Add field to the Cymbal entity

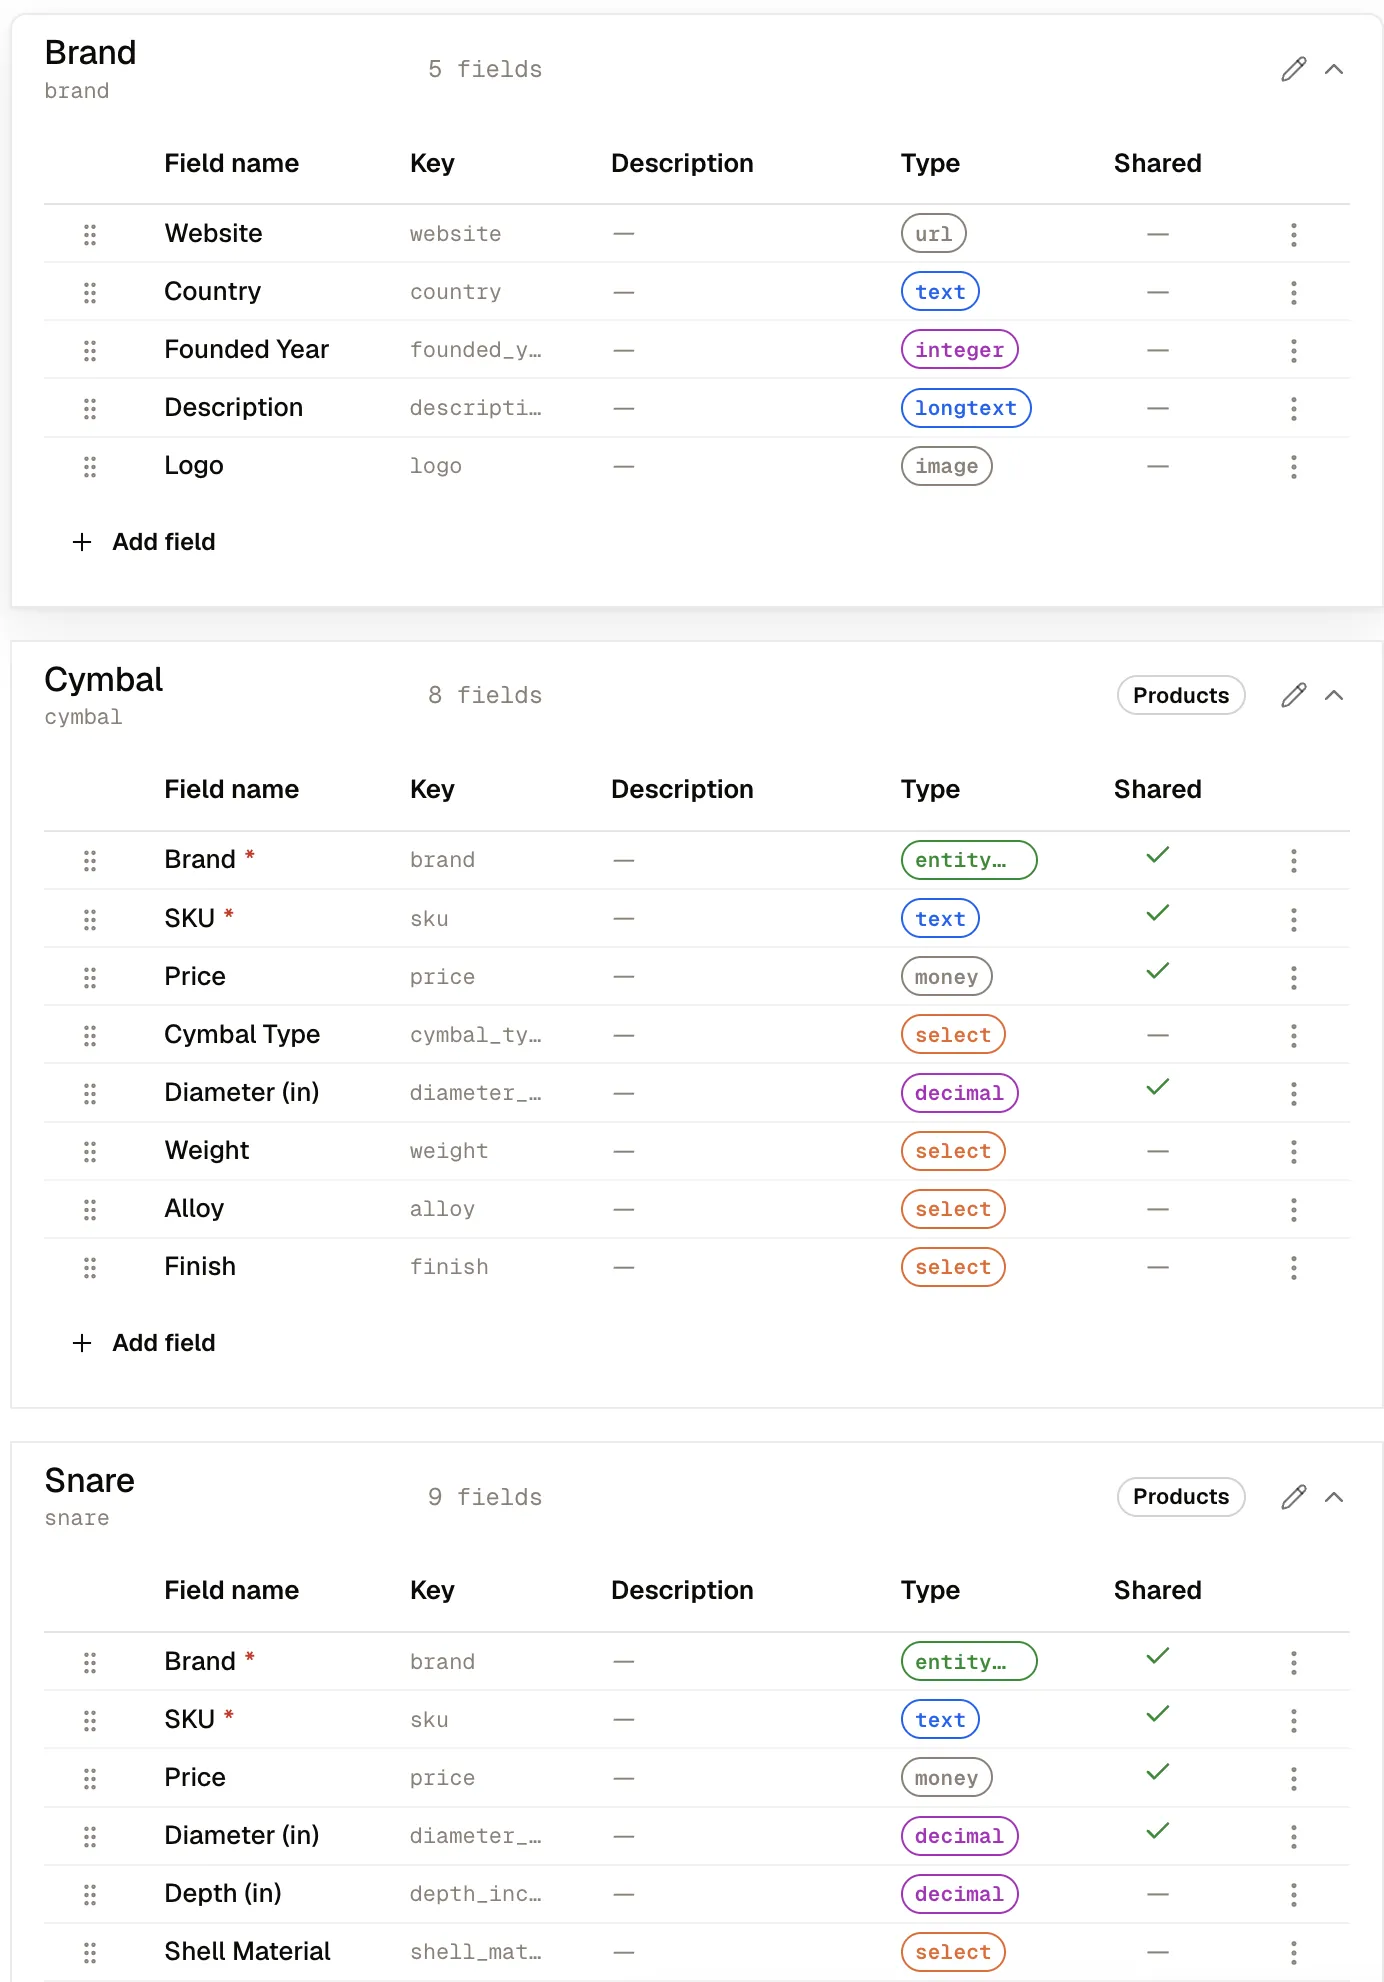144,1343
